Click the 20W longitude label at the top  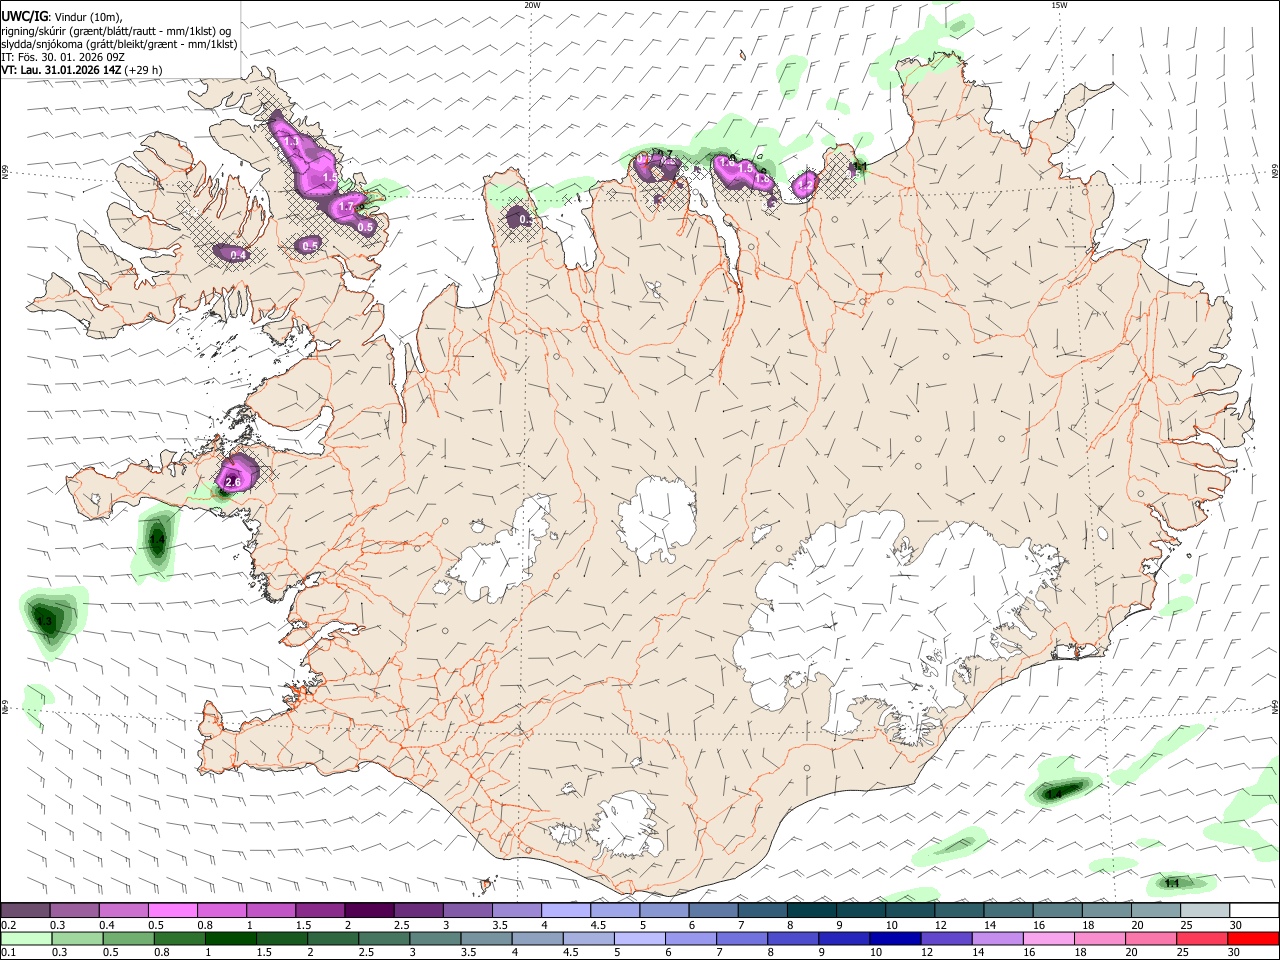coord(532,5)
